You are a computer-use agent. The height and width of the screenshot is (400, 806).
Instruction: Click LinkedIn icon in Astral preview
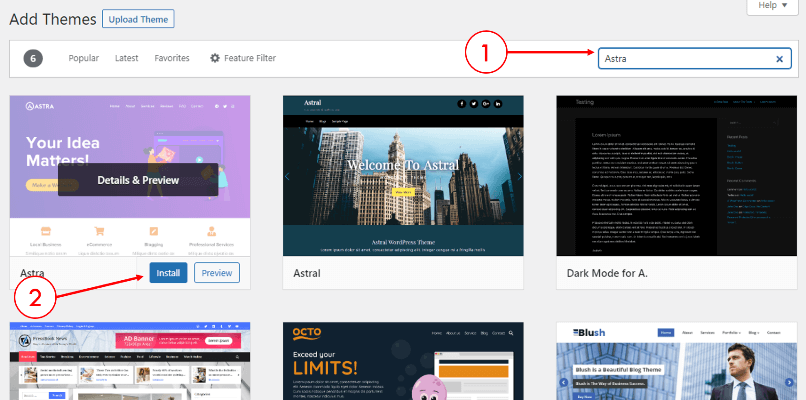click(498, 104)
